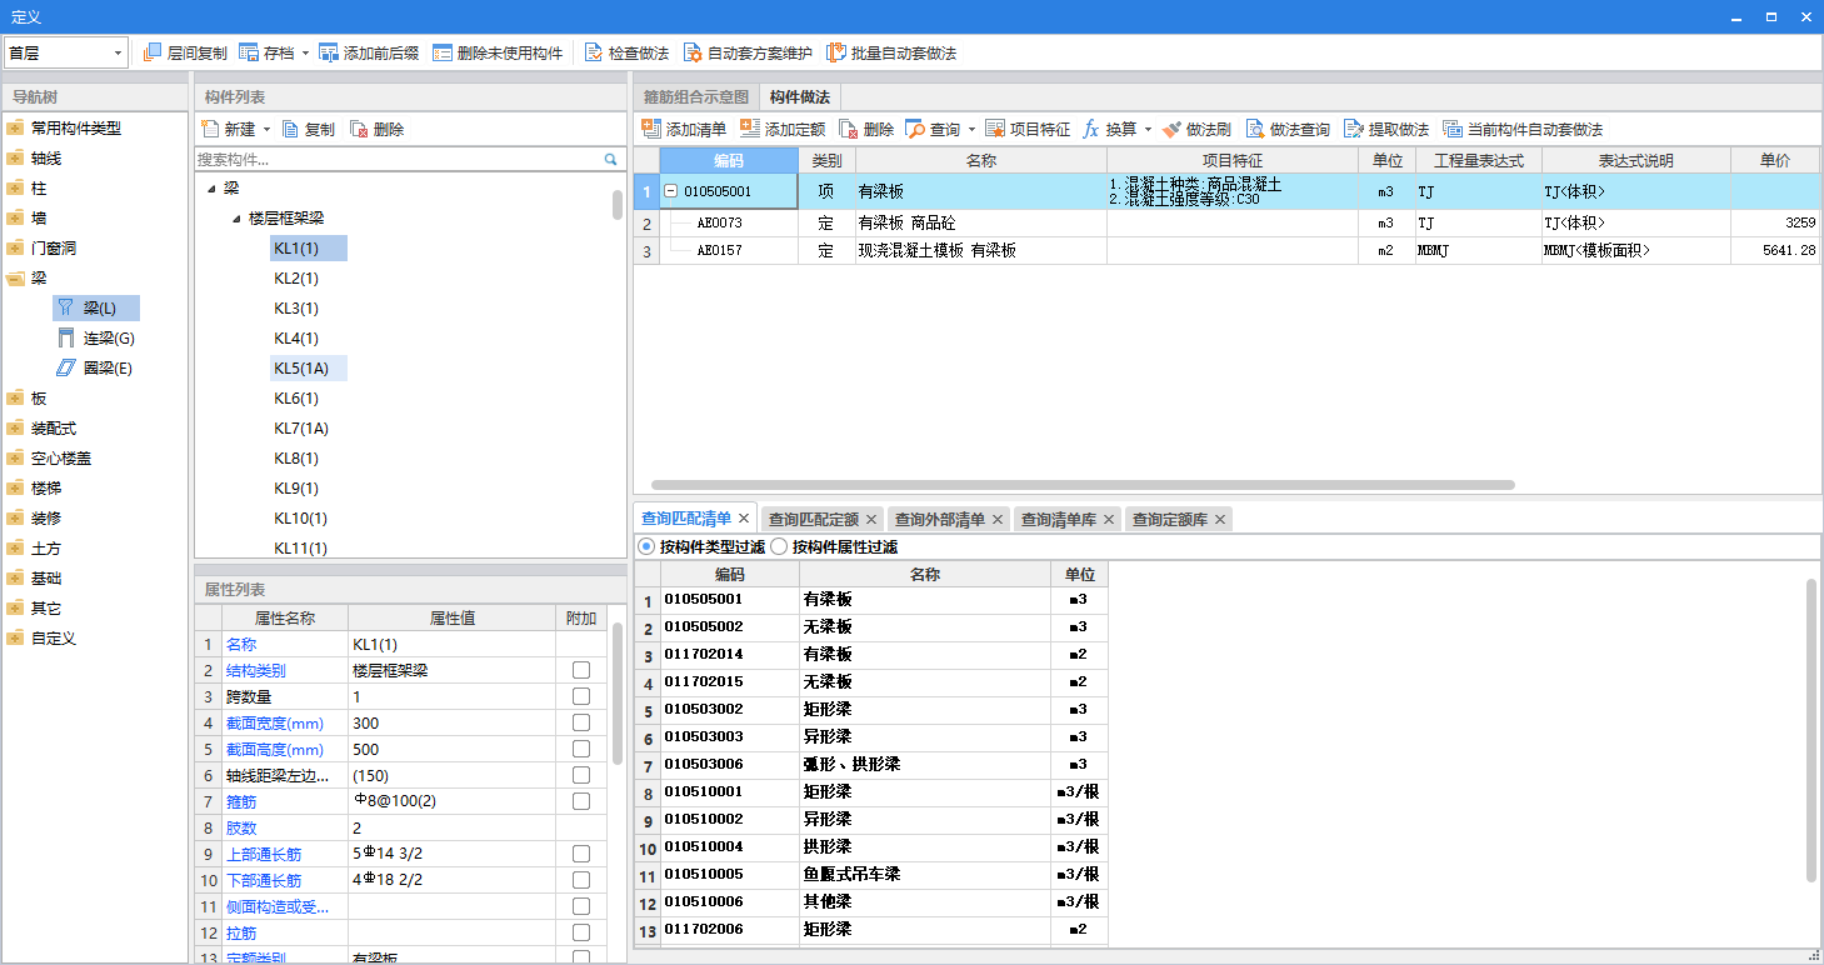Image resolution: width=1824 pixels, height=965 pixels.
Task: Click vertical scrollbar of component list
Action: click(x=617, y=204)
